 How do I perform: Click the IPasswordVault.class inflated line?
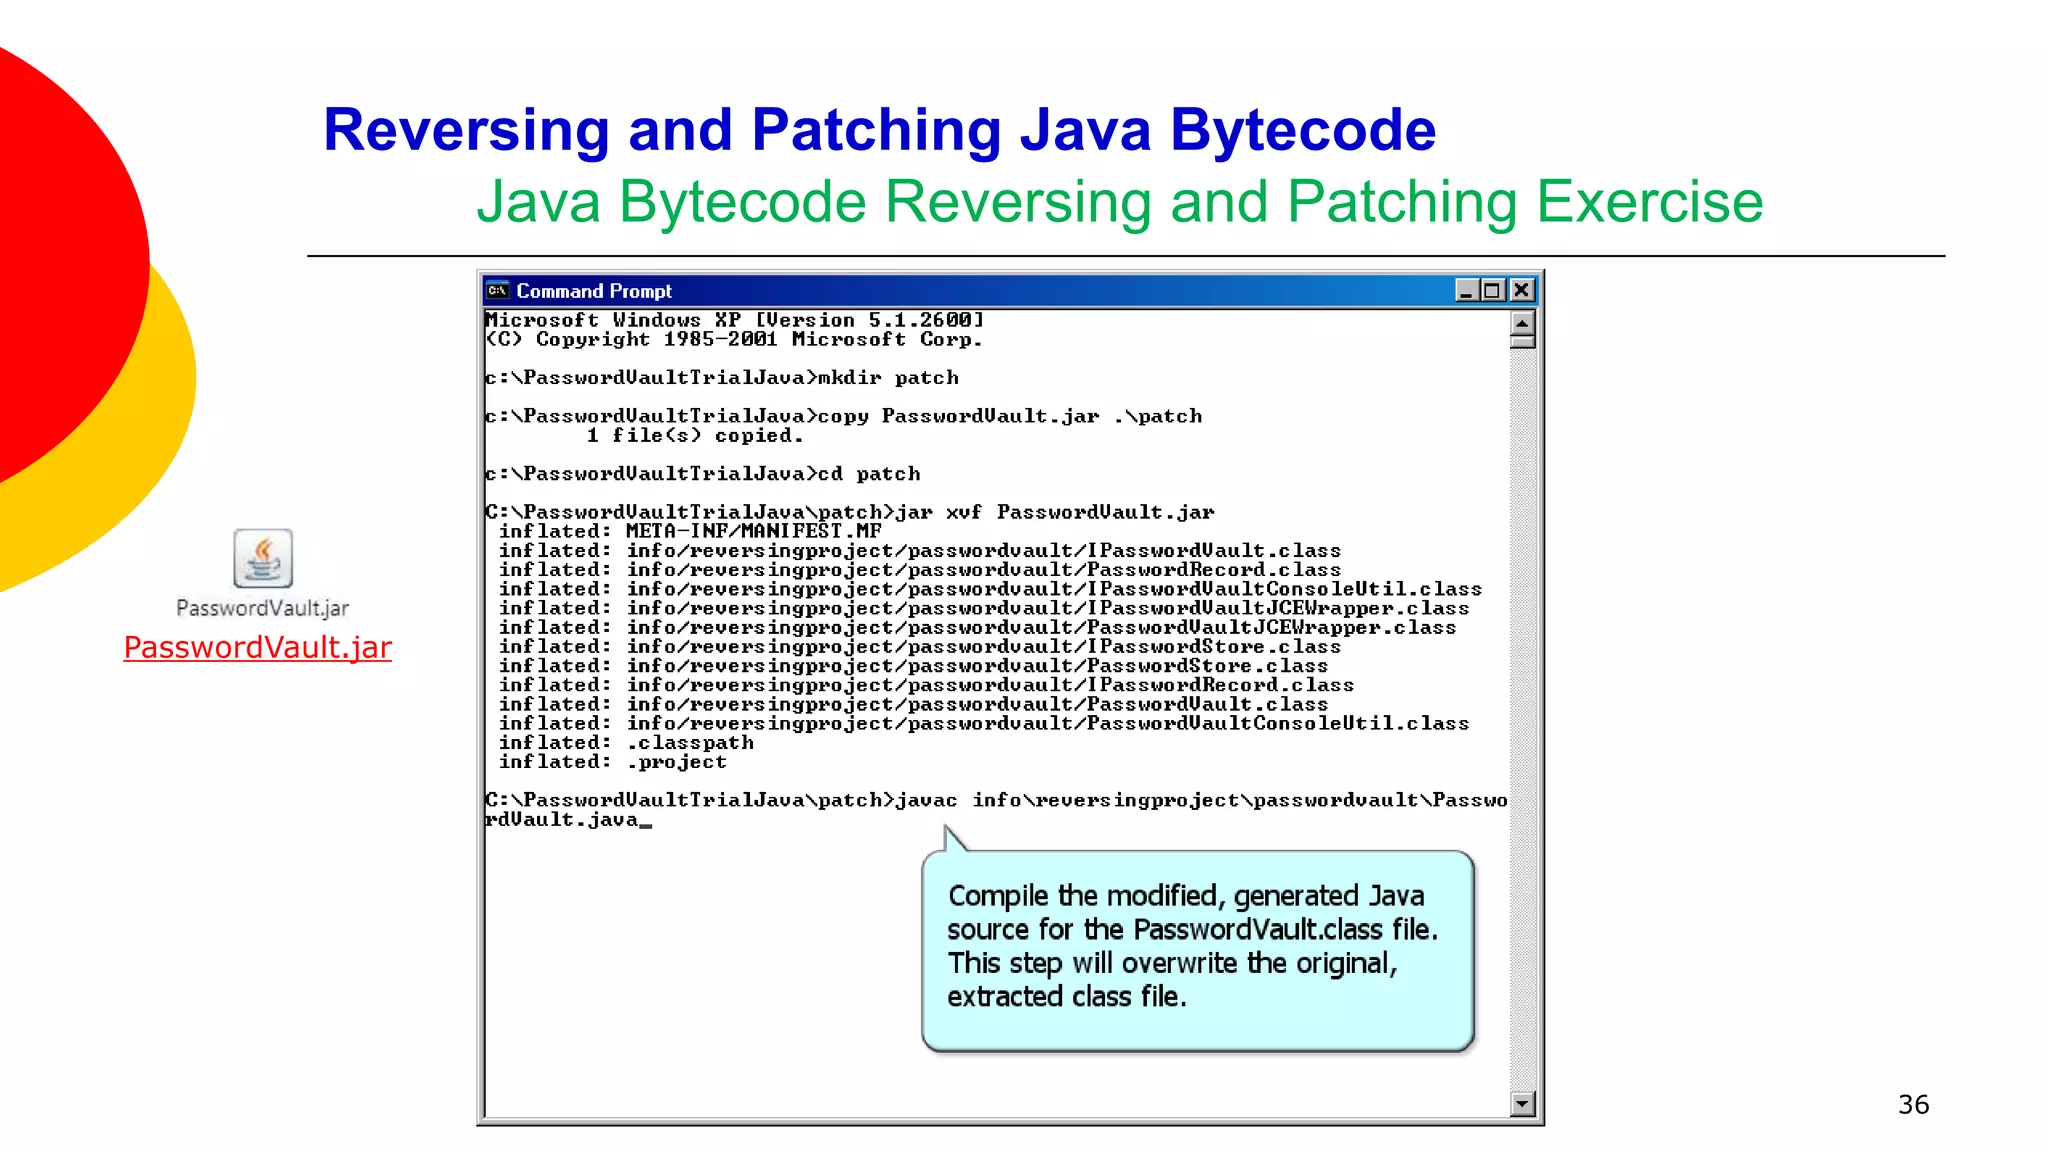[x=920, y=551]
